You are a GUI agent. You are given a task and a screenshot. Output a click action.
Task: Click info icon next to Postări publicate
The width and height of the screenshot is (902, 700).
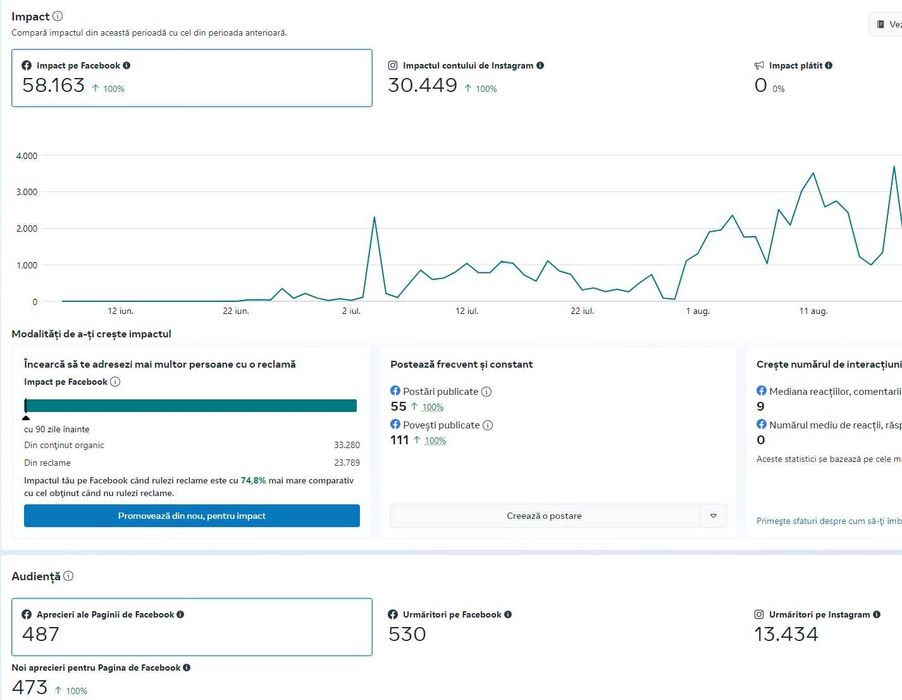click(486, 392)
